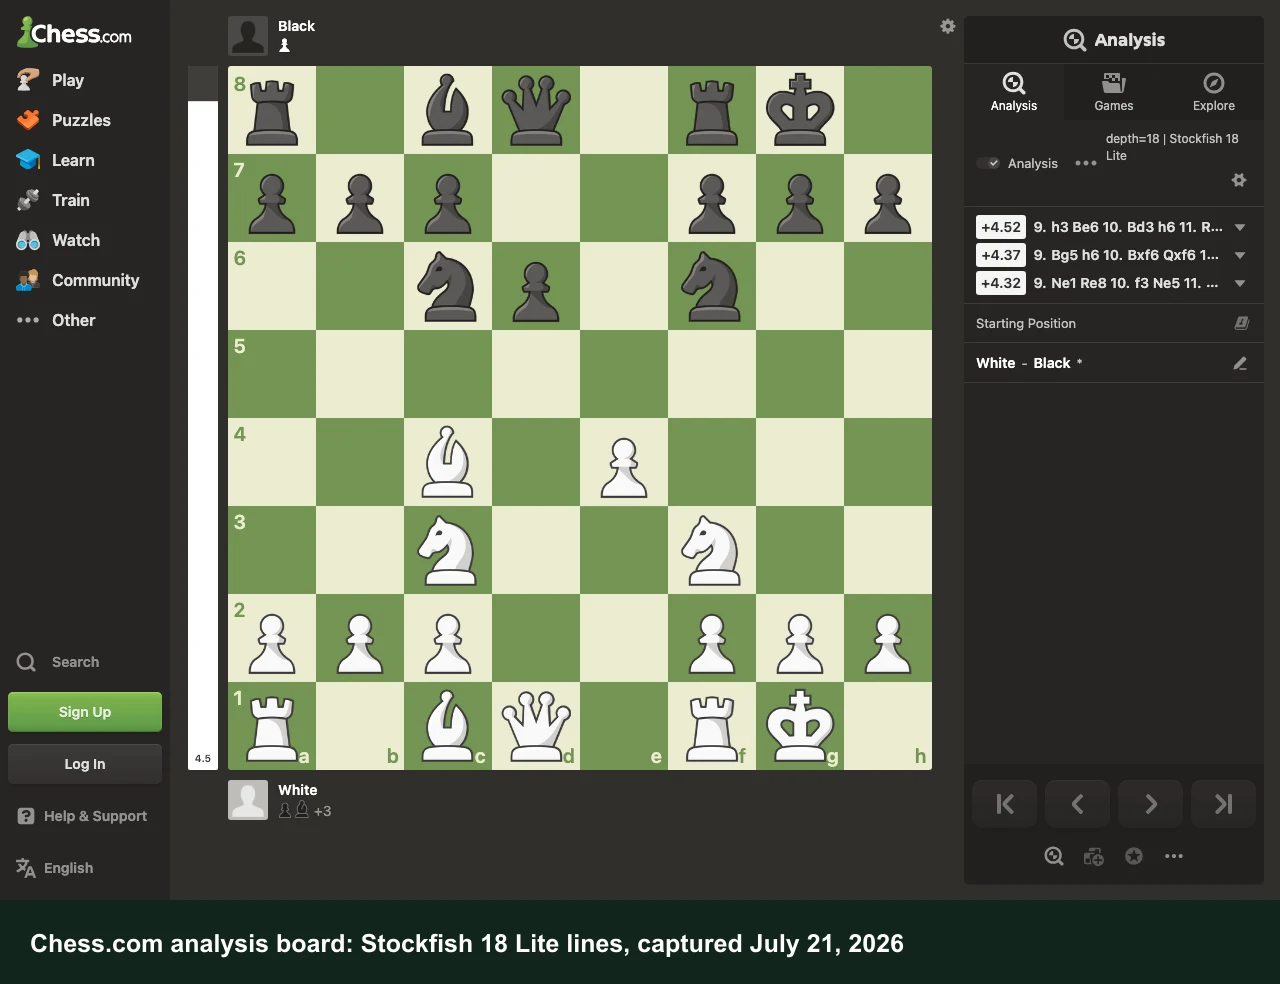Image resolution: width=1280 pixels, height=984 pixels.
Task: Toggle the Analysis engine switch
Action: 988,163
